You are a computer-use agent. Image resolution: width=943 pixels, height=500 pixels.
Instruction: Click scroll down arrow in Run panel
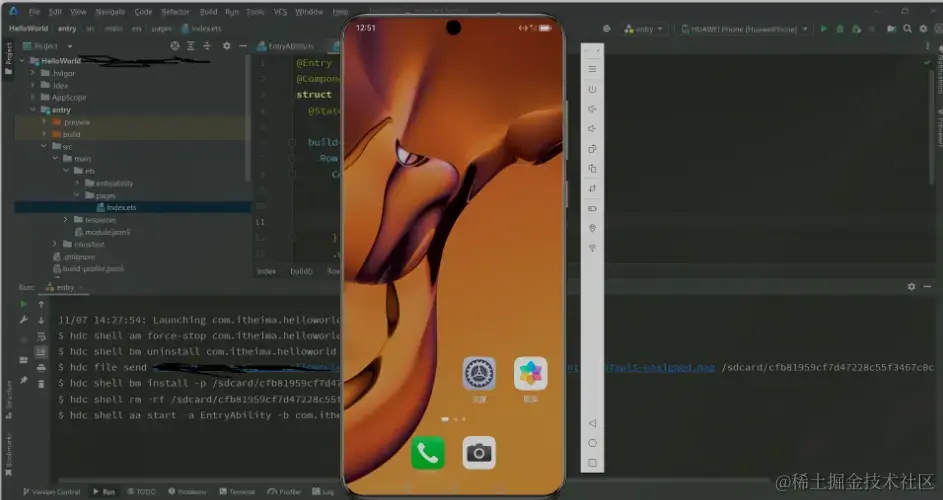(x=41, y=320)
